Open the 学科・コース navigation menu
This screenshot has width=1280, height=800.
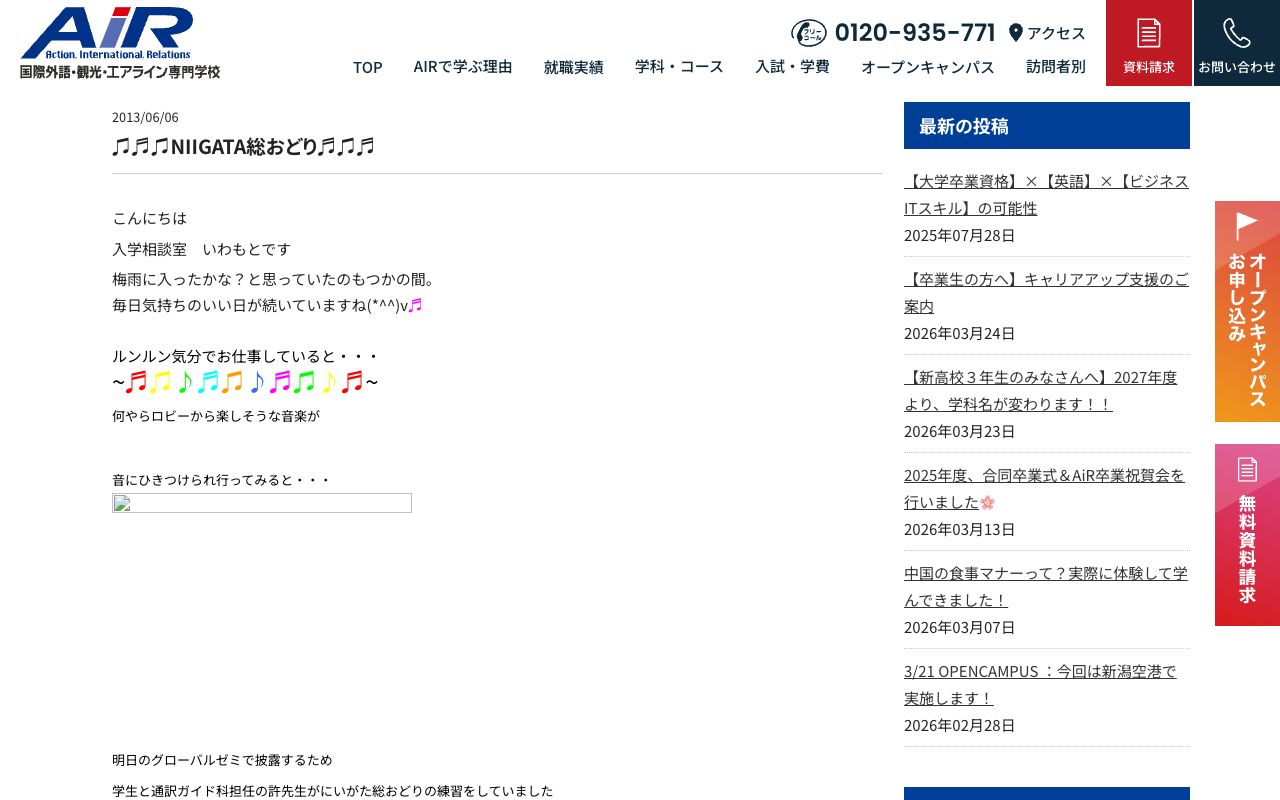(x=679, y=67)
